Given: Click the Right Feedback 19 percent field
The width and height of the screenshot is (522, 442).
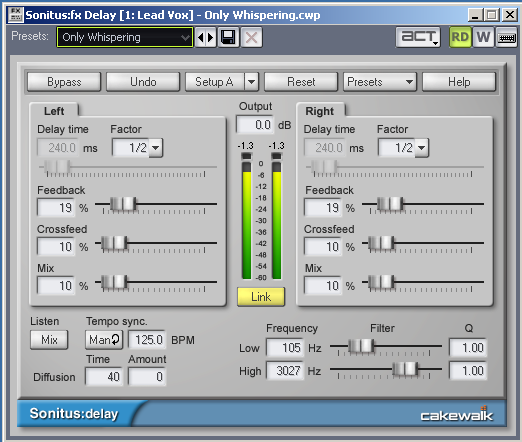Looking at the screenshot, I should [323, 208].
